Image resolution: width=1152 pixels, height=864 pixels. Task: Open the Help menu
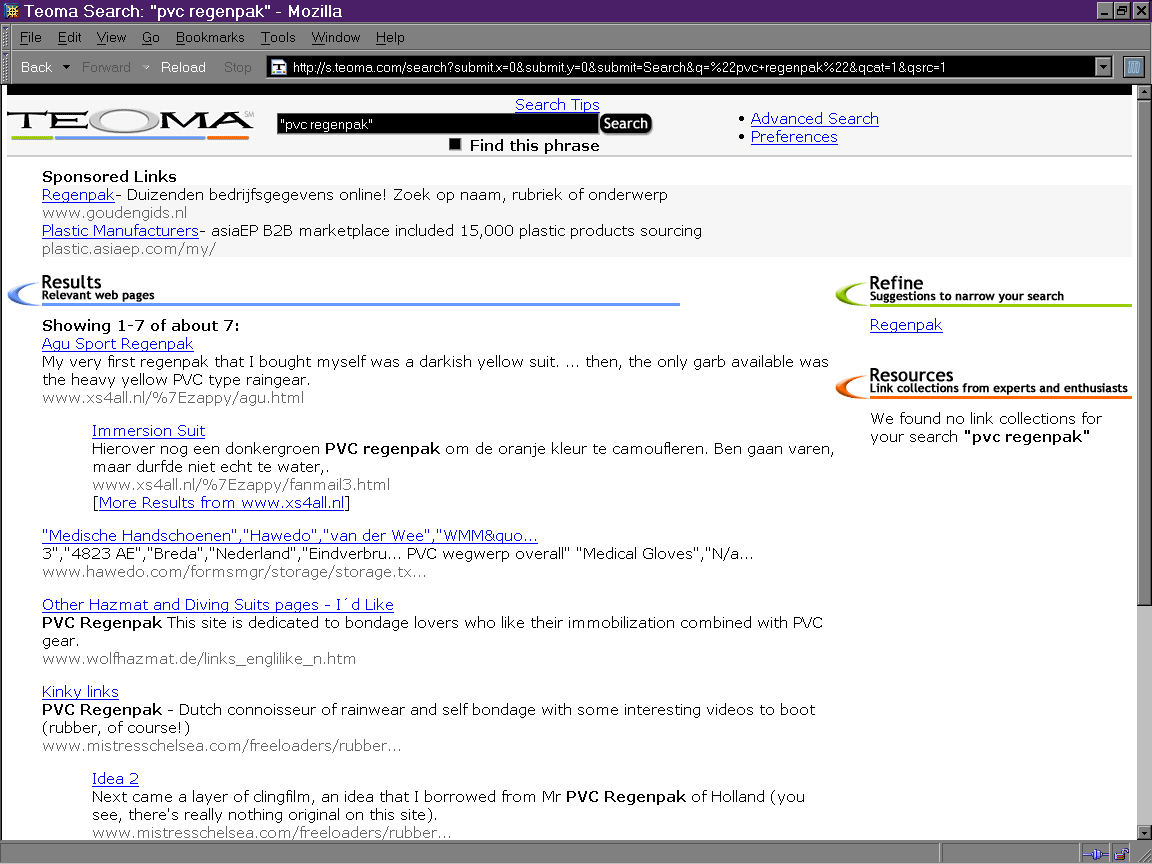pyautogui.click(x=390, y=37)
